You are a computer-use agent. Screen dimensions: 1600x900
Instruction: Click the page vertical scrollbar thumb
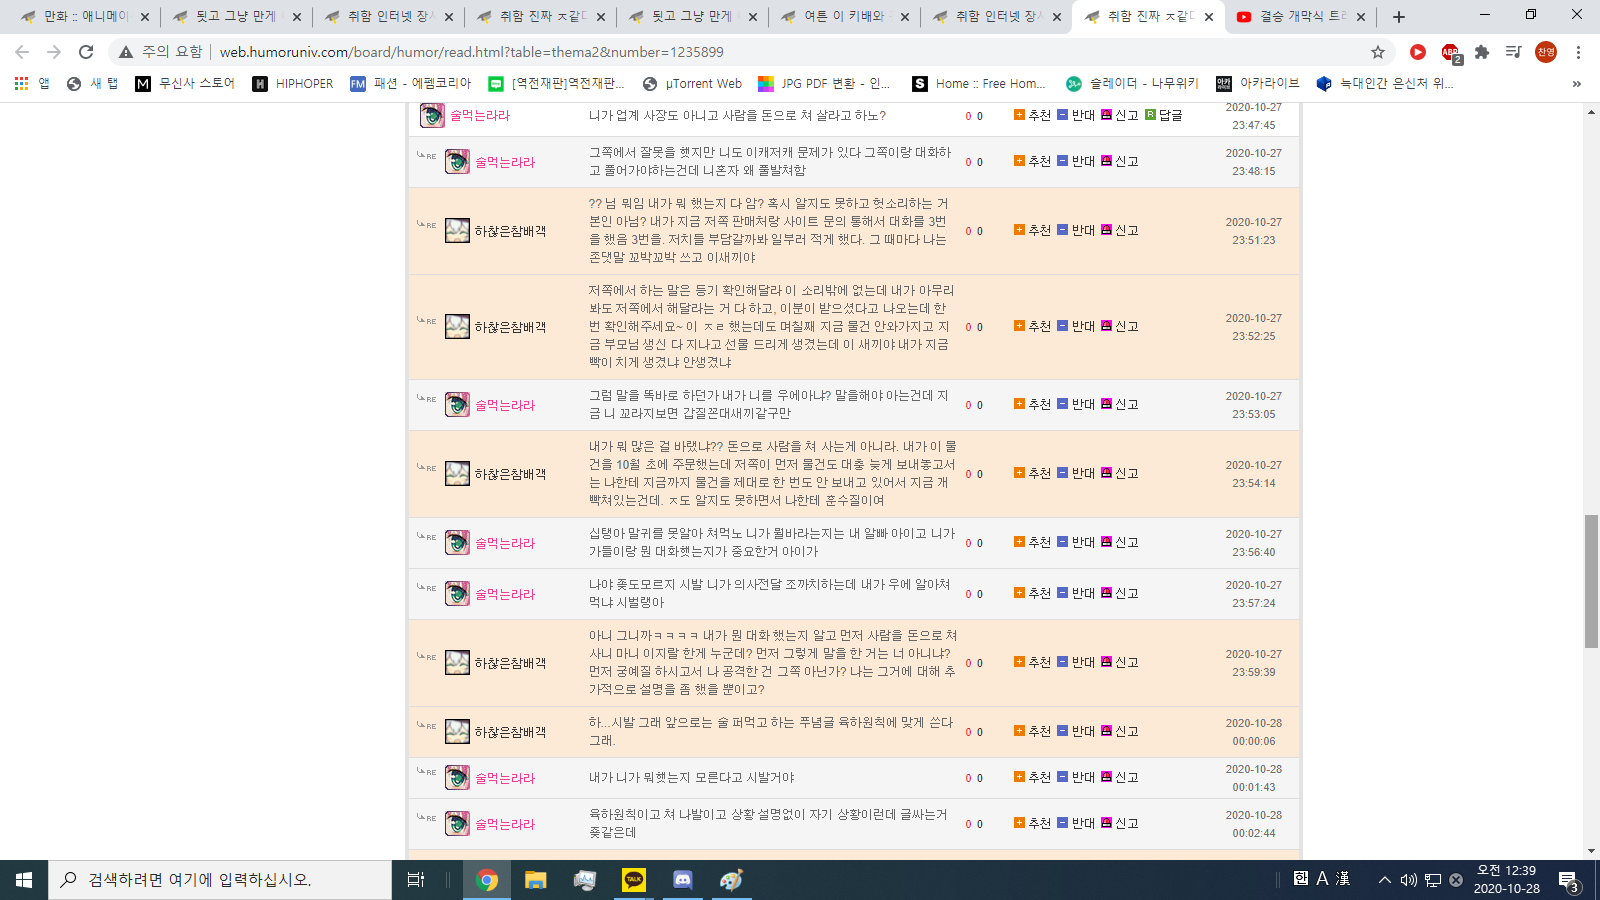[1591, 581]
